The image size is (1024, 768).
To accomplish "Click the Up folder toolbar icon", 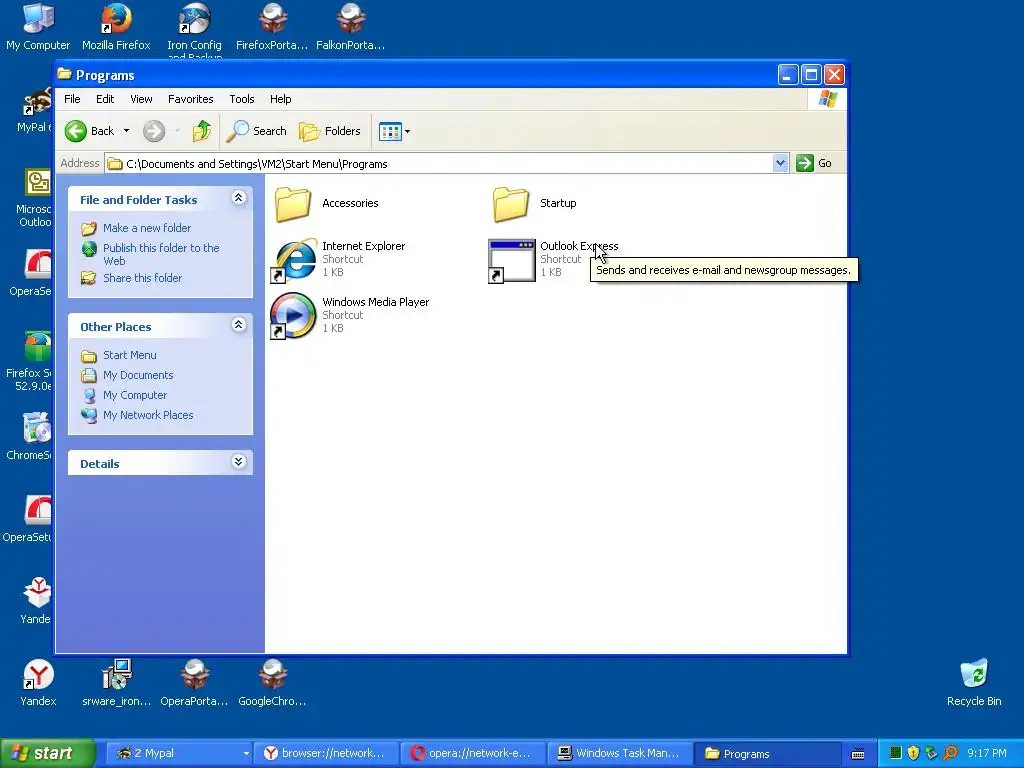I will pos(202,131).
